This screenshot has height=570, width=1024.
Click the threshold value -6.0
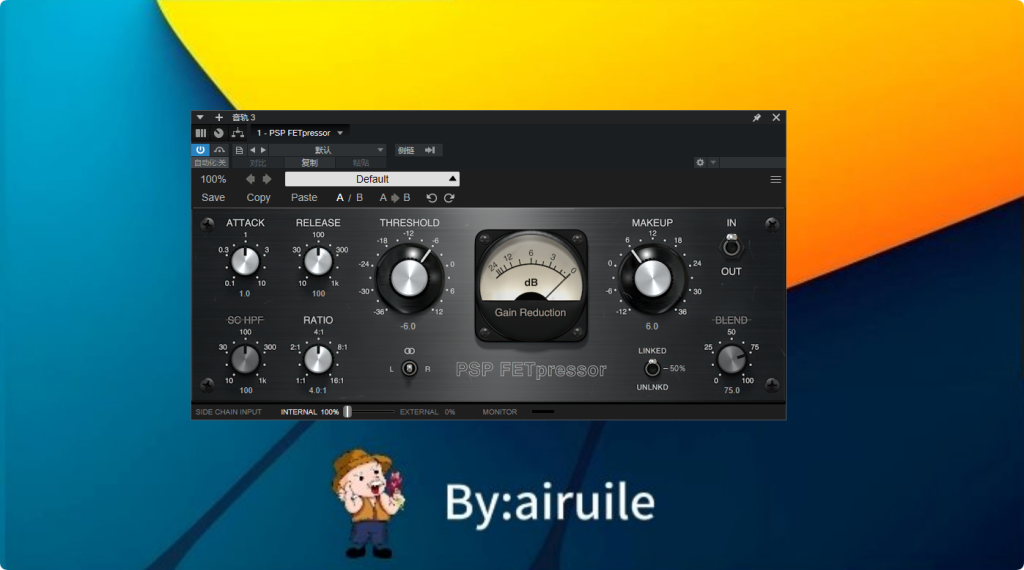coord(408,326)
